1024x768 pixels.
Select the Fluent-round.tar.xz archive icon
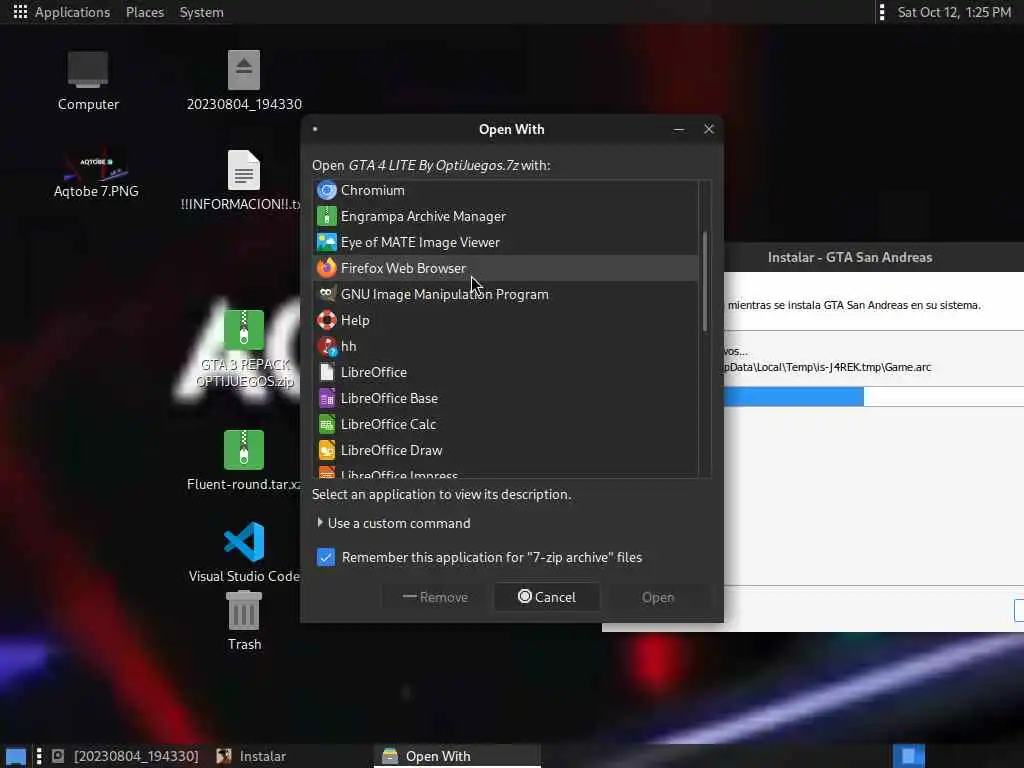(x=244, y=450)
